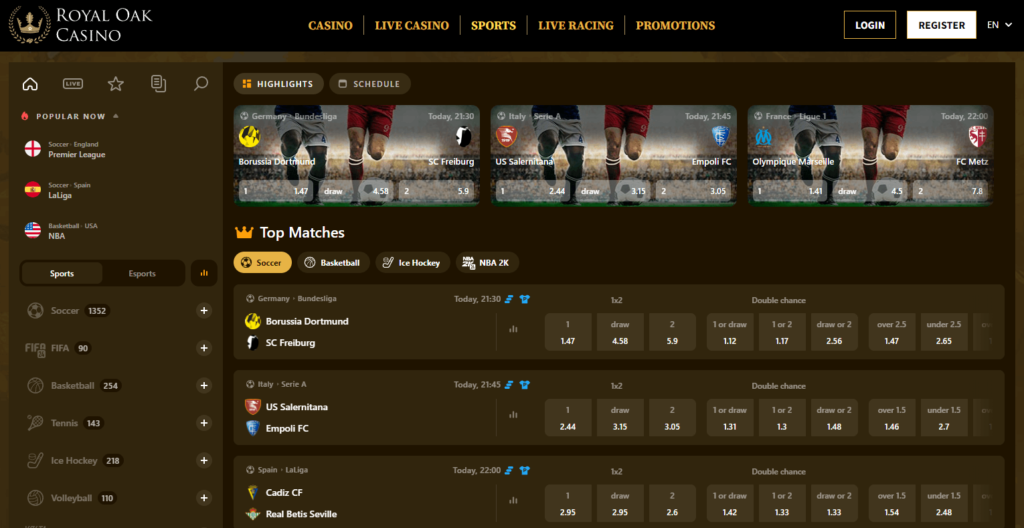Open the LIVE events icon

[72, 84]
